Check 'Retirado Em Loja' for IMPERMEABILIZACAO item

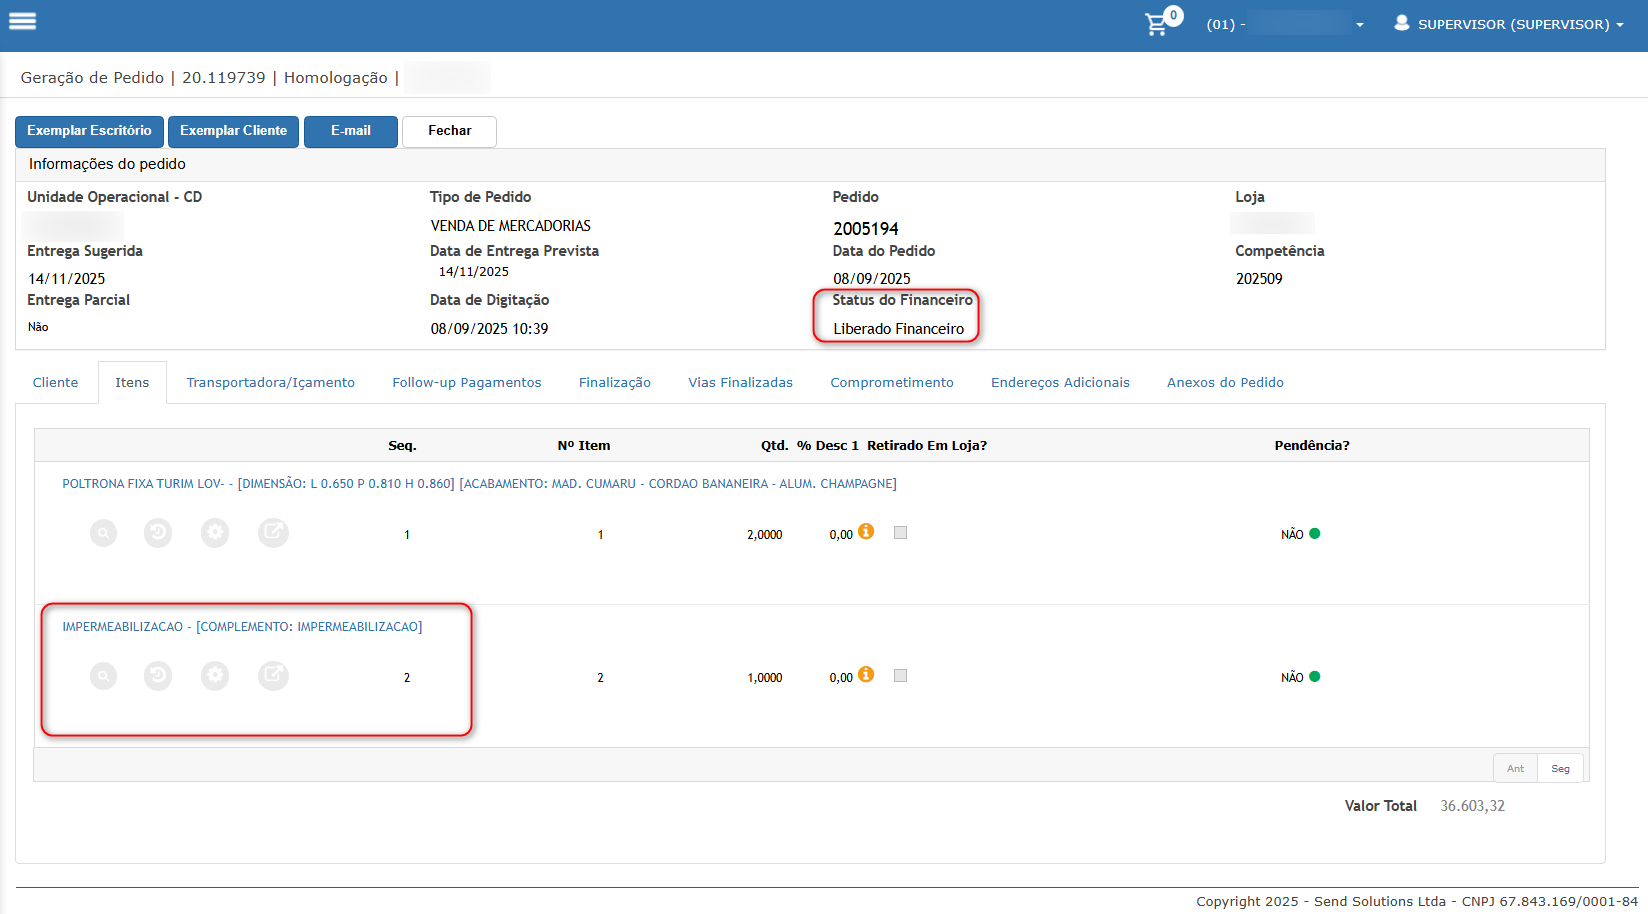(x=900, y=676)
